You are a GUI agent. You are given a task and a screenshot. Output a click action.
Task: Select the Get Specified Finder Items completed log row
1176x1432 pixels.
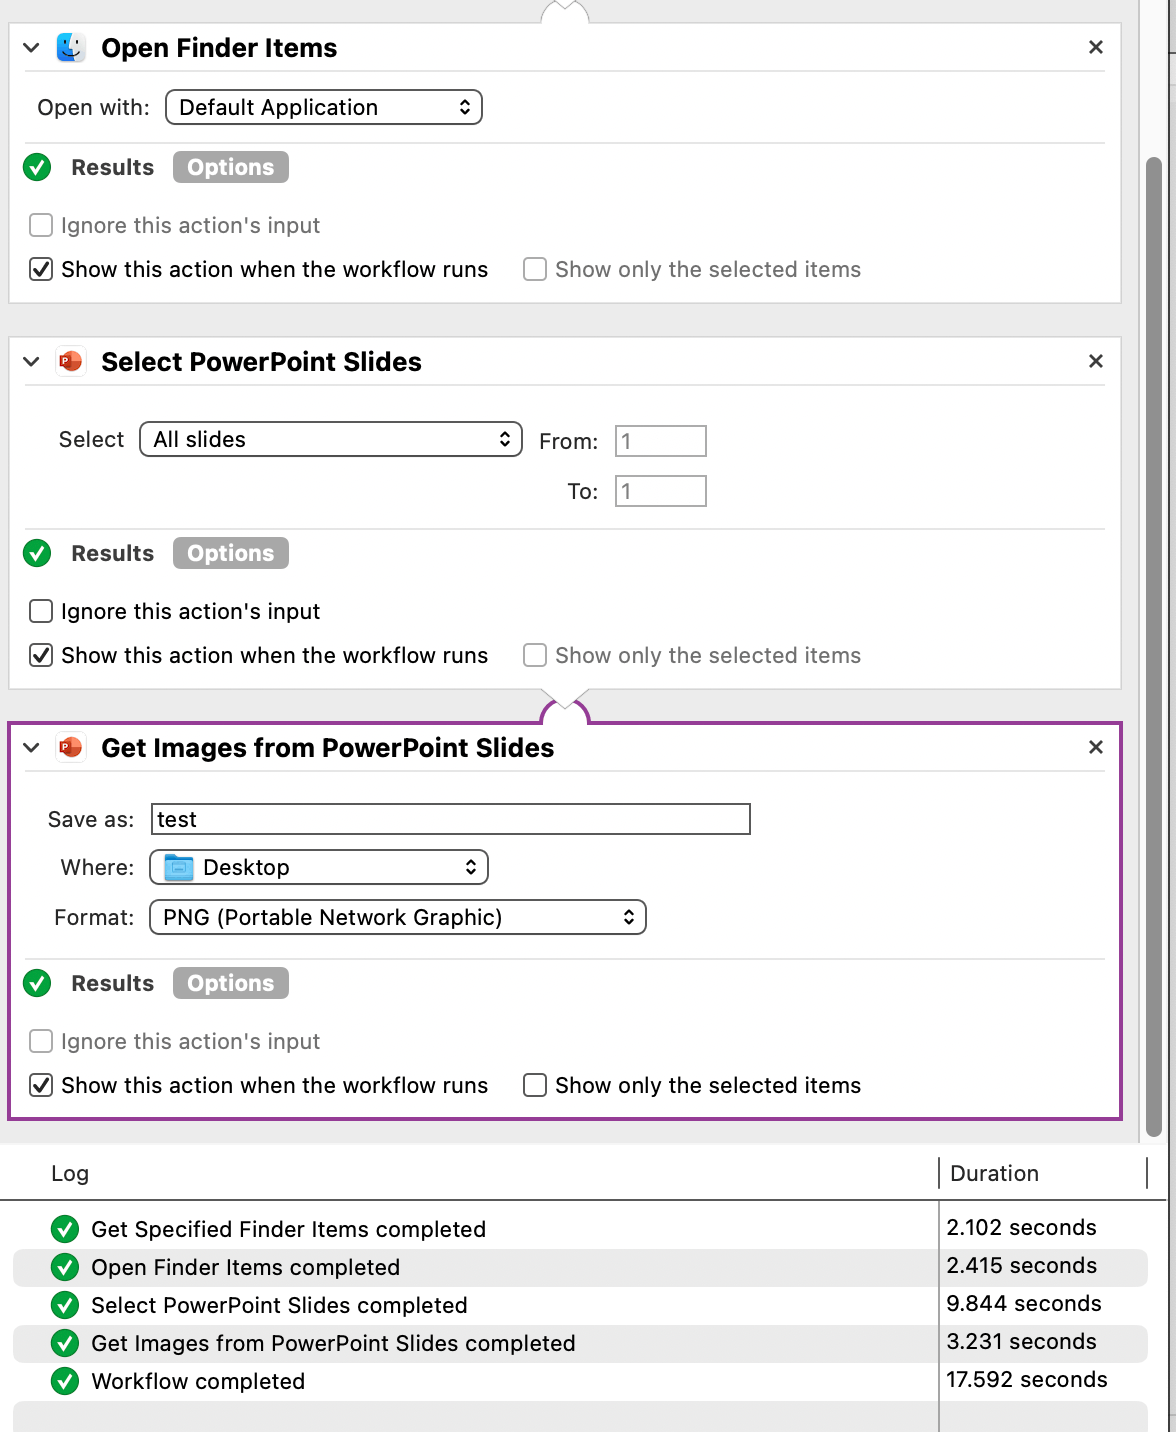pos(580,1229)
